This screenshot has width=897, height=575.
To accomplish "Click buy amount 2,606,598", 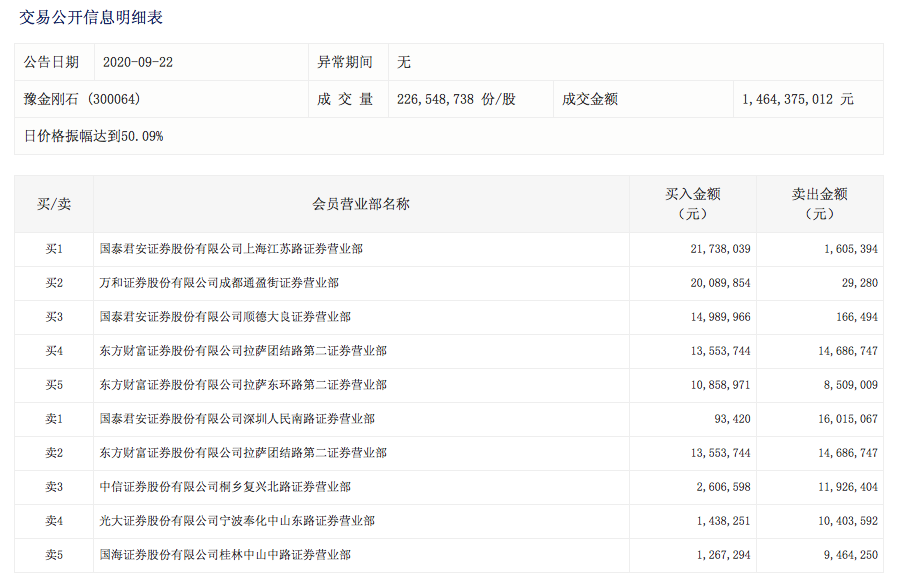I will tap(724, 487).
